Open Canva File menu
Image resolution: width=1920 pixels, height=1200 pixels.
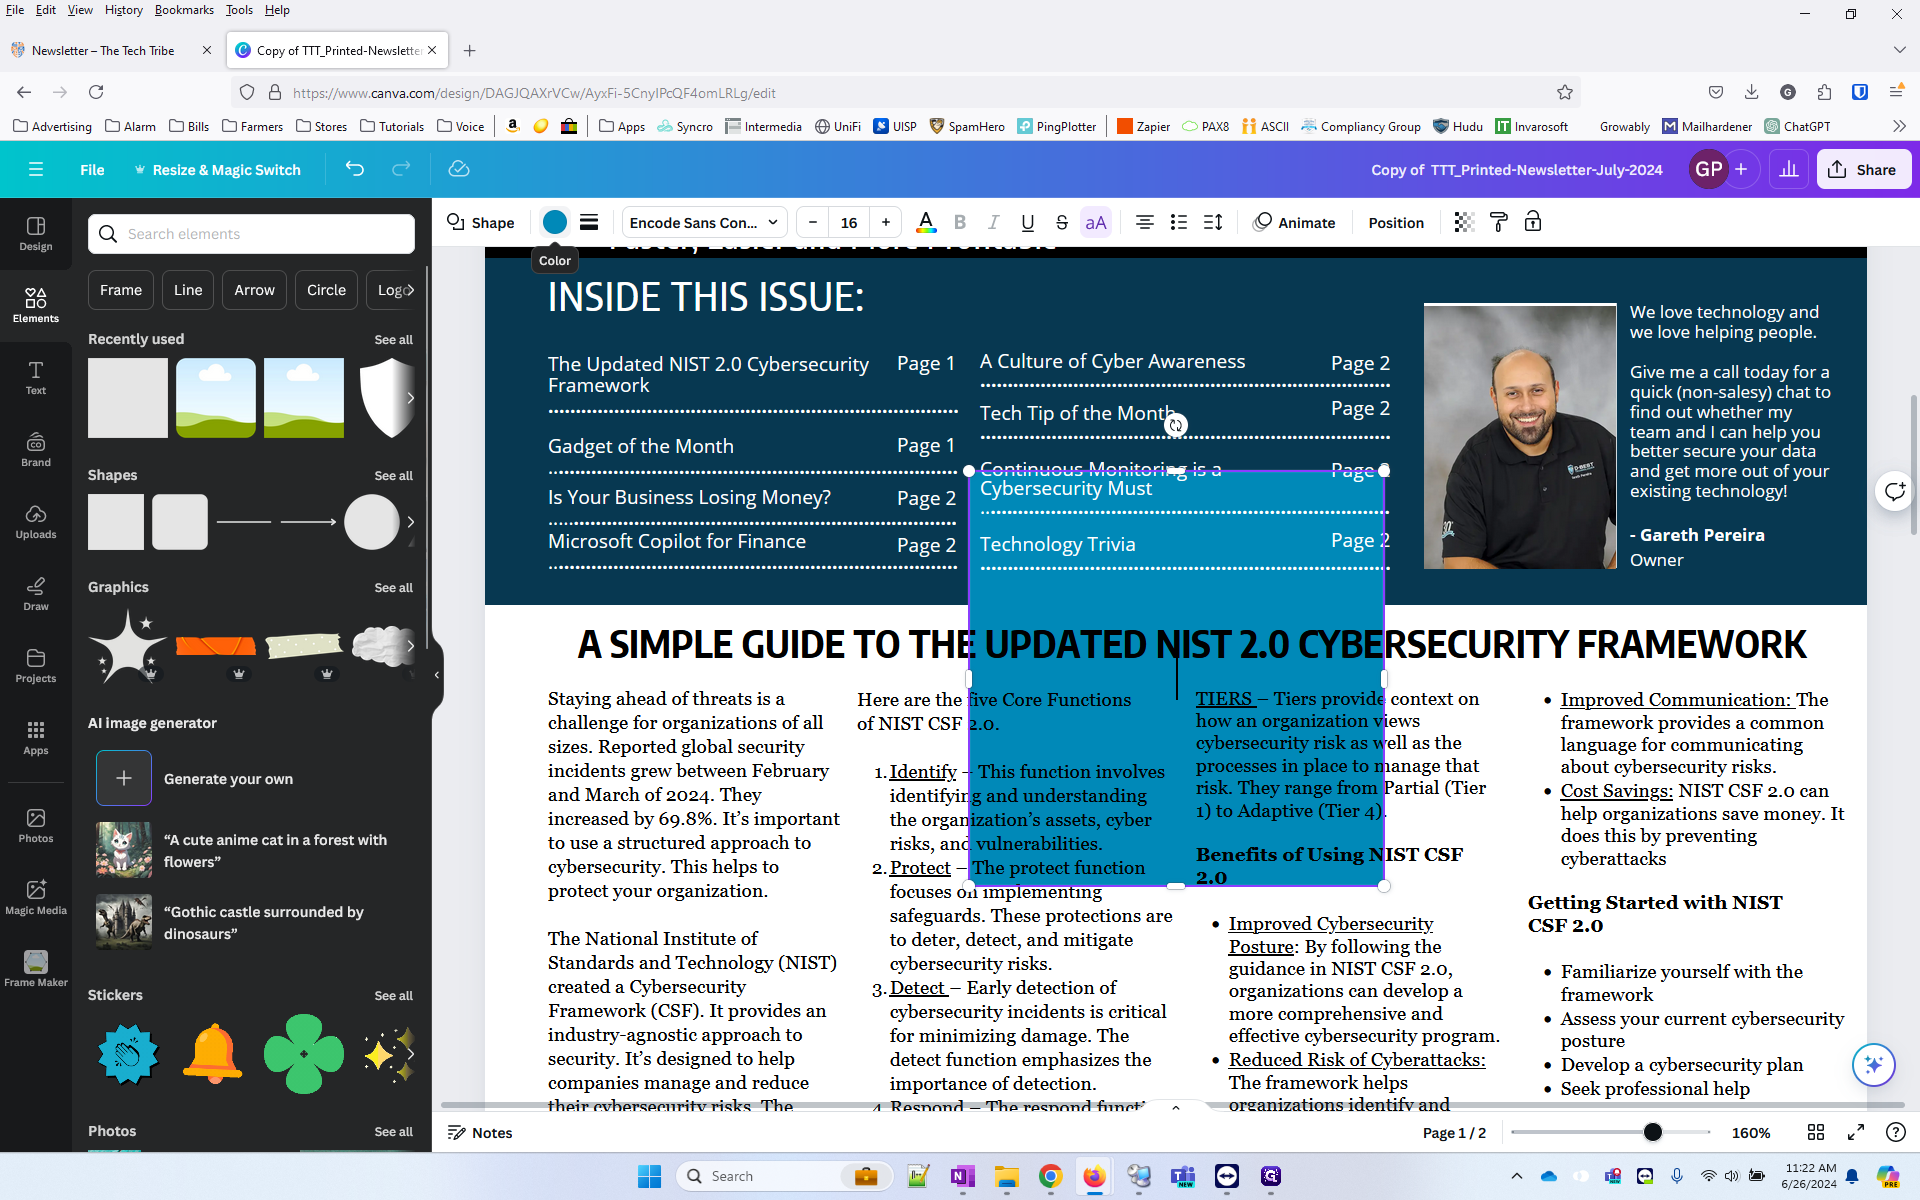click(92, 170)
